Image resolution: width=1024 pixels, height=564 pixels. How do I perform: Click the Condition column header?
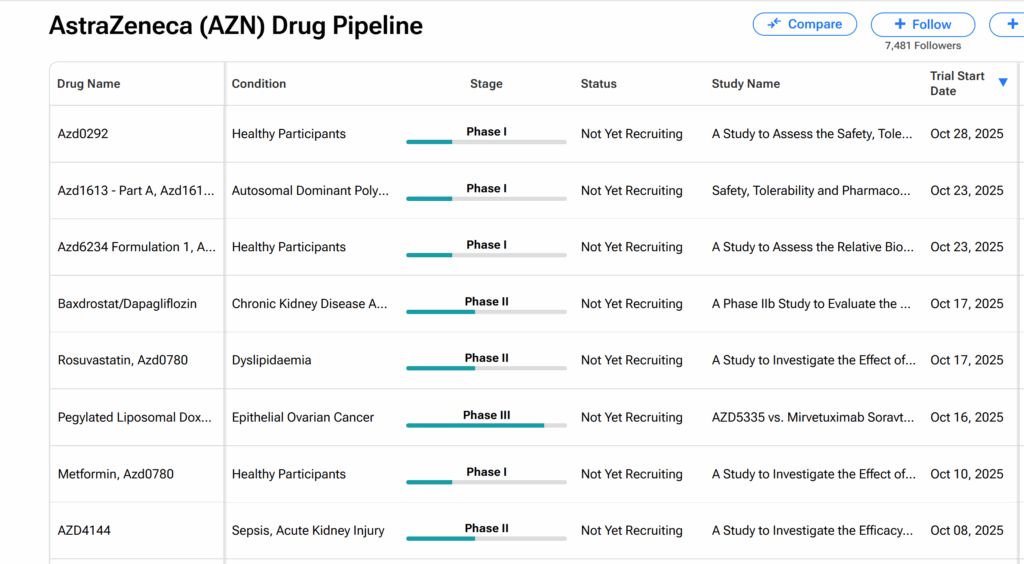[x=259, y=84]
